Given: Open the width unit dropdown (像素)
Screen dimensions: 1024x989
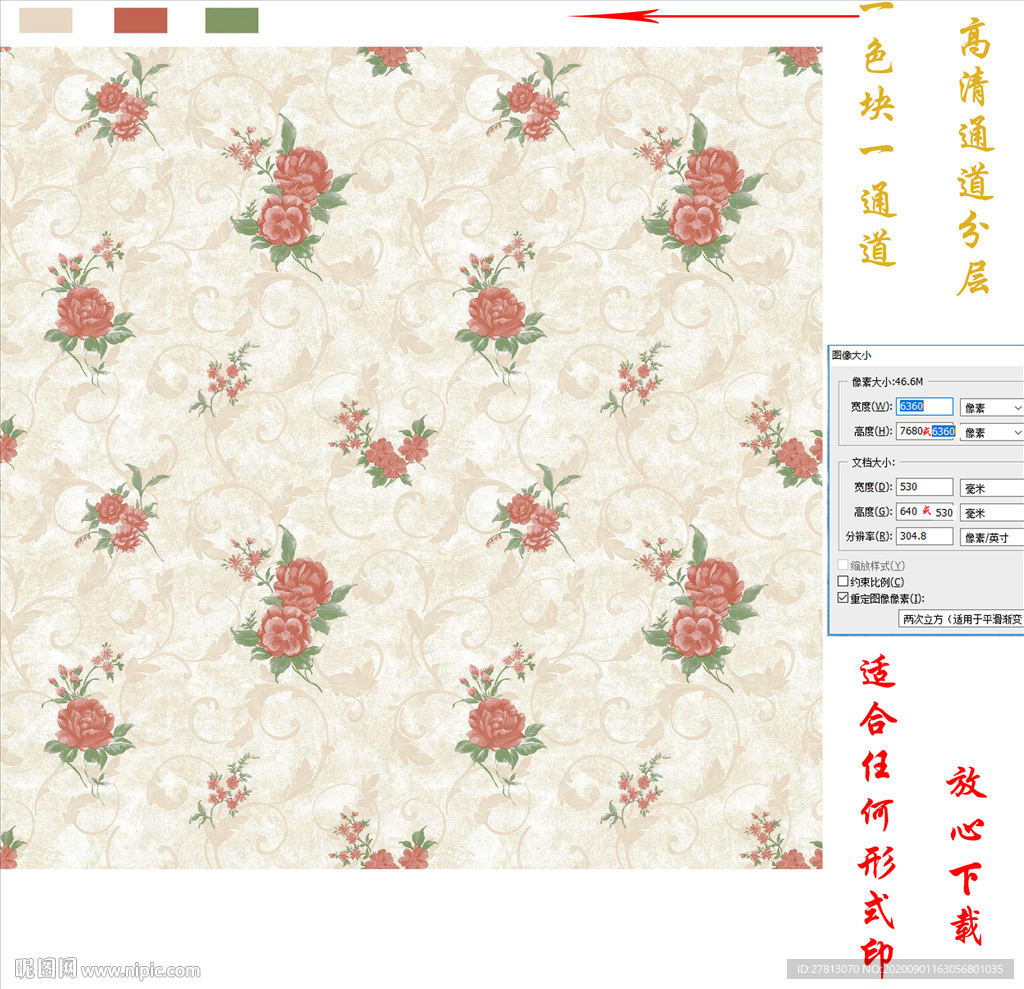Looking at the screenshot, I should [991, 408].
